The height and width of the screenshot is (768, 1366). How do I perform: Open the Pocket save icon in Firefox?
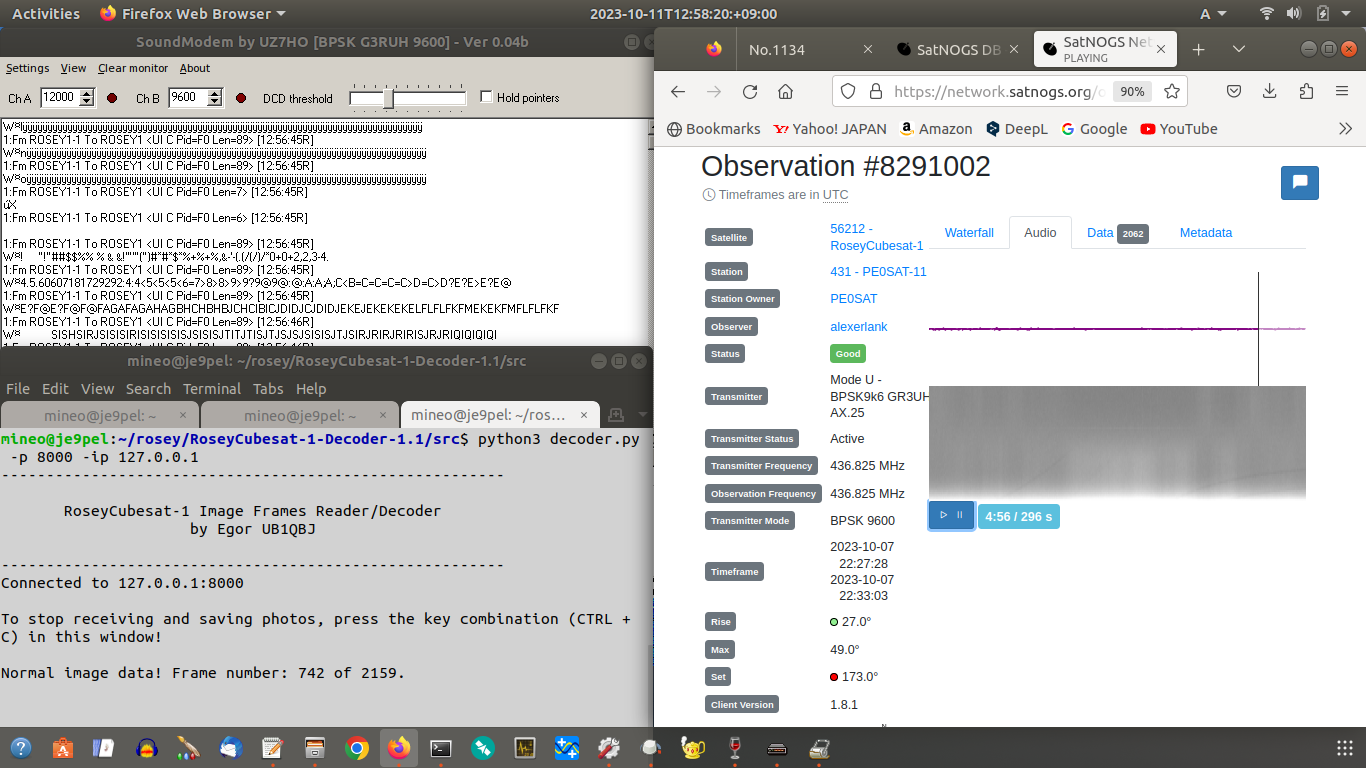(x=1234, y=91)
